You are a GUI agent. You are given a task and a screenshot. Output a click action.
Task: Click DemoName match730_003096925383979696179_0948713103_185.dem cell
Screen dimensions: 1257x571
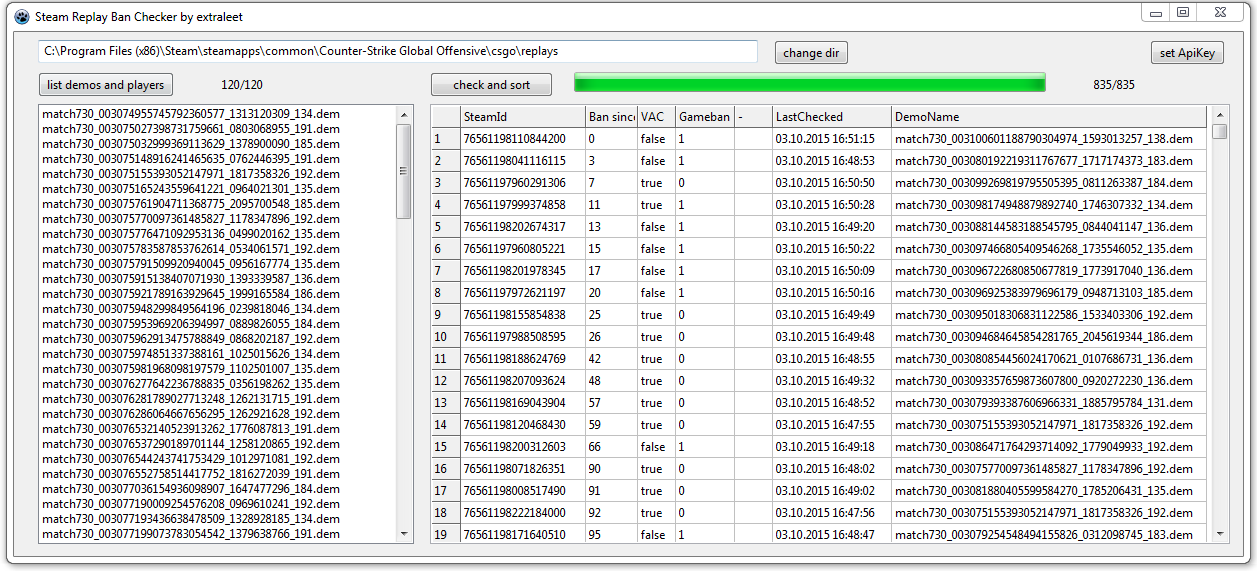1049,293
